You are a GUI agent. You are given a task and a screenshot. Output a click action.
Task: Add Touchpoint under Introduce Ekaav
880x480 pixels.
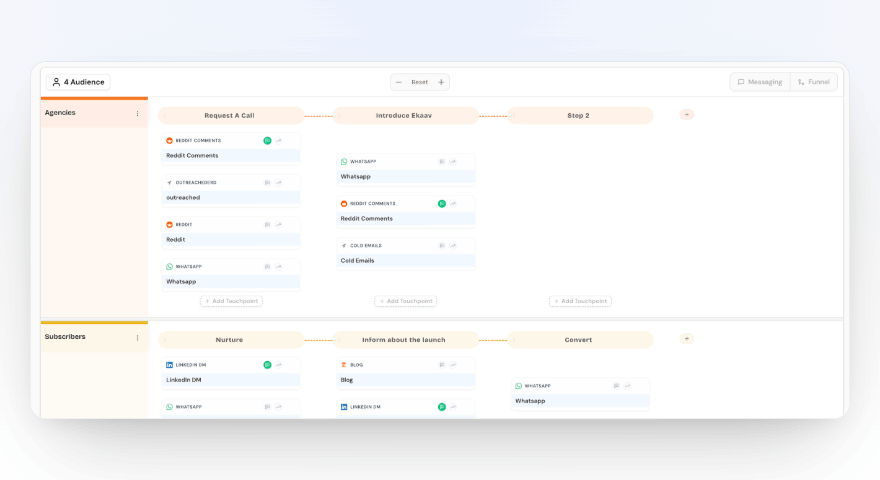coord(406,301)
